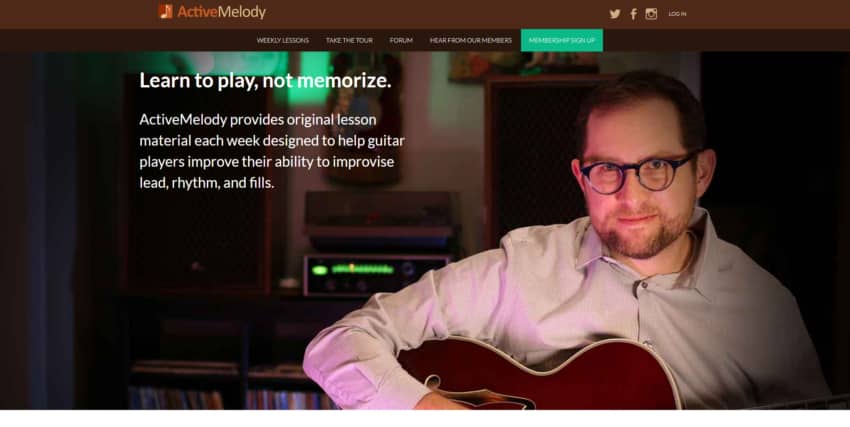Click the LOG IN link
850x427 pixels.
[x=677, y=14]
